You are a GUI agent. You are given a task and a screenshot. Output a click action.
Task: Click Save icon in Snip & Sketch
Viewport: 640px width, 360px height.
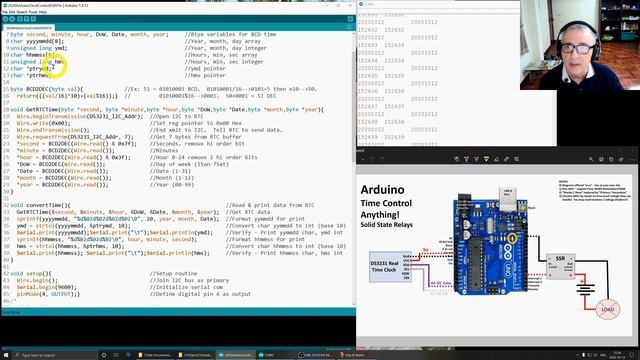[601, 159]
